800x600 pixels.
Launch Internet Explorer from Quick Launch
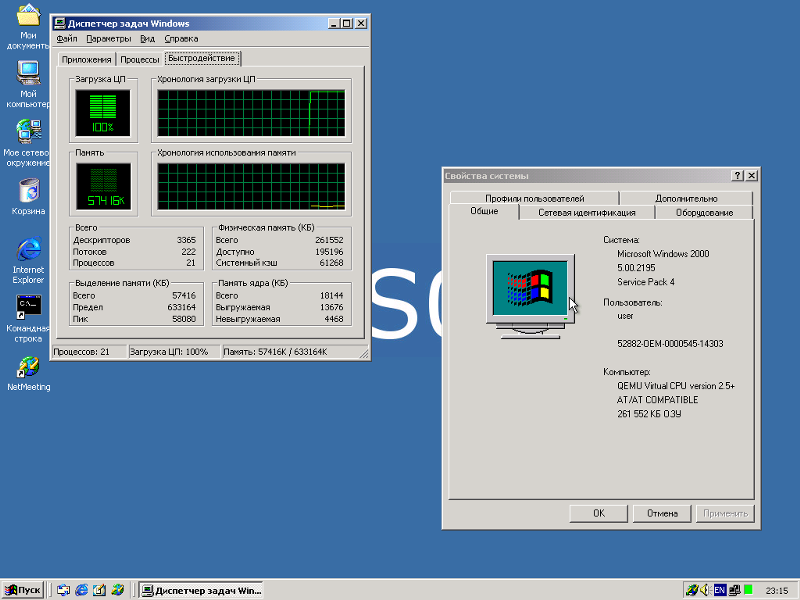coord(82,590)
